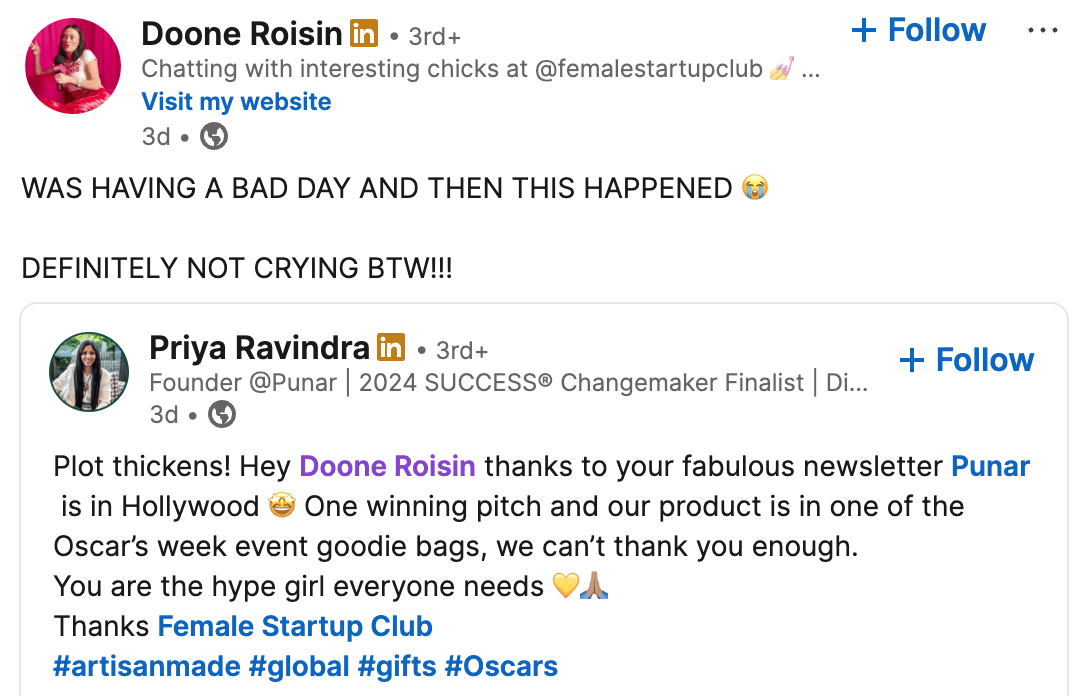Open the Female Startup Club mention
Image resolution: width=1090 pixels, height=696 pixels.
[295, 626]
